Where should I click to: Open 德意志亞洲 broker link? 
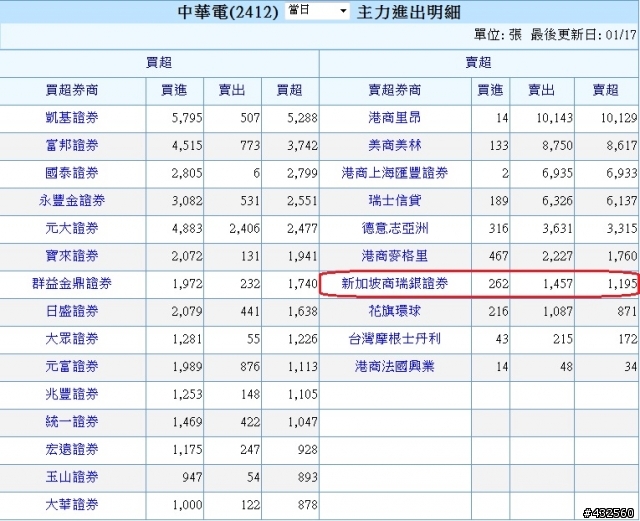point(395,228)
